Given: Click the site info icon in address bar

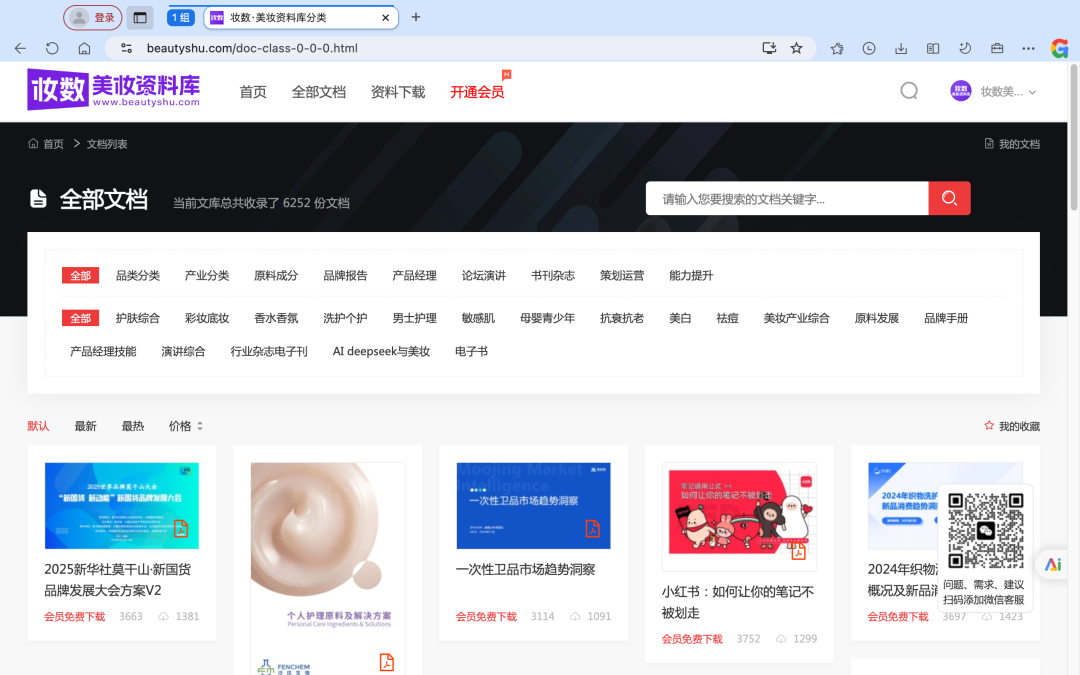Looking at the screenshot, I should point(126,48).
